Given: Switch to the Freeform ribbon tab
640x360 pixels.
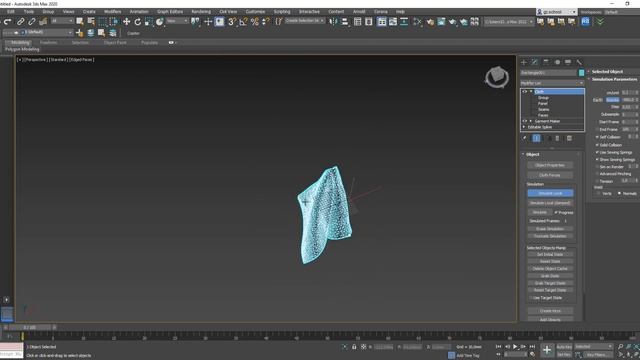Looking at the screenshot, I should tap(49, 42).
